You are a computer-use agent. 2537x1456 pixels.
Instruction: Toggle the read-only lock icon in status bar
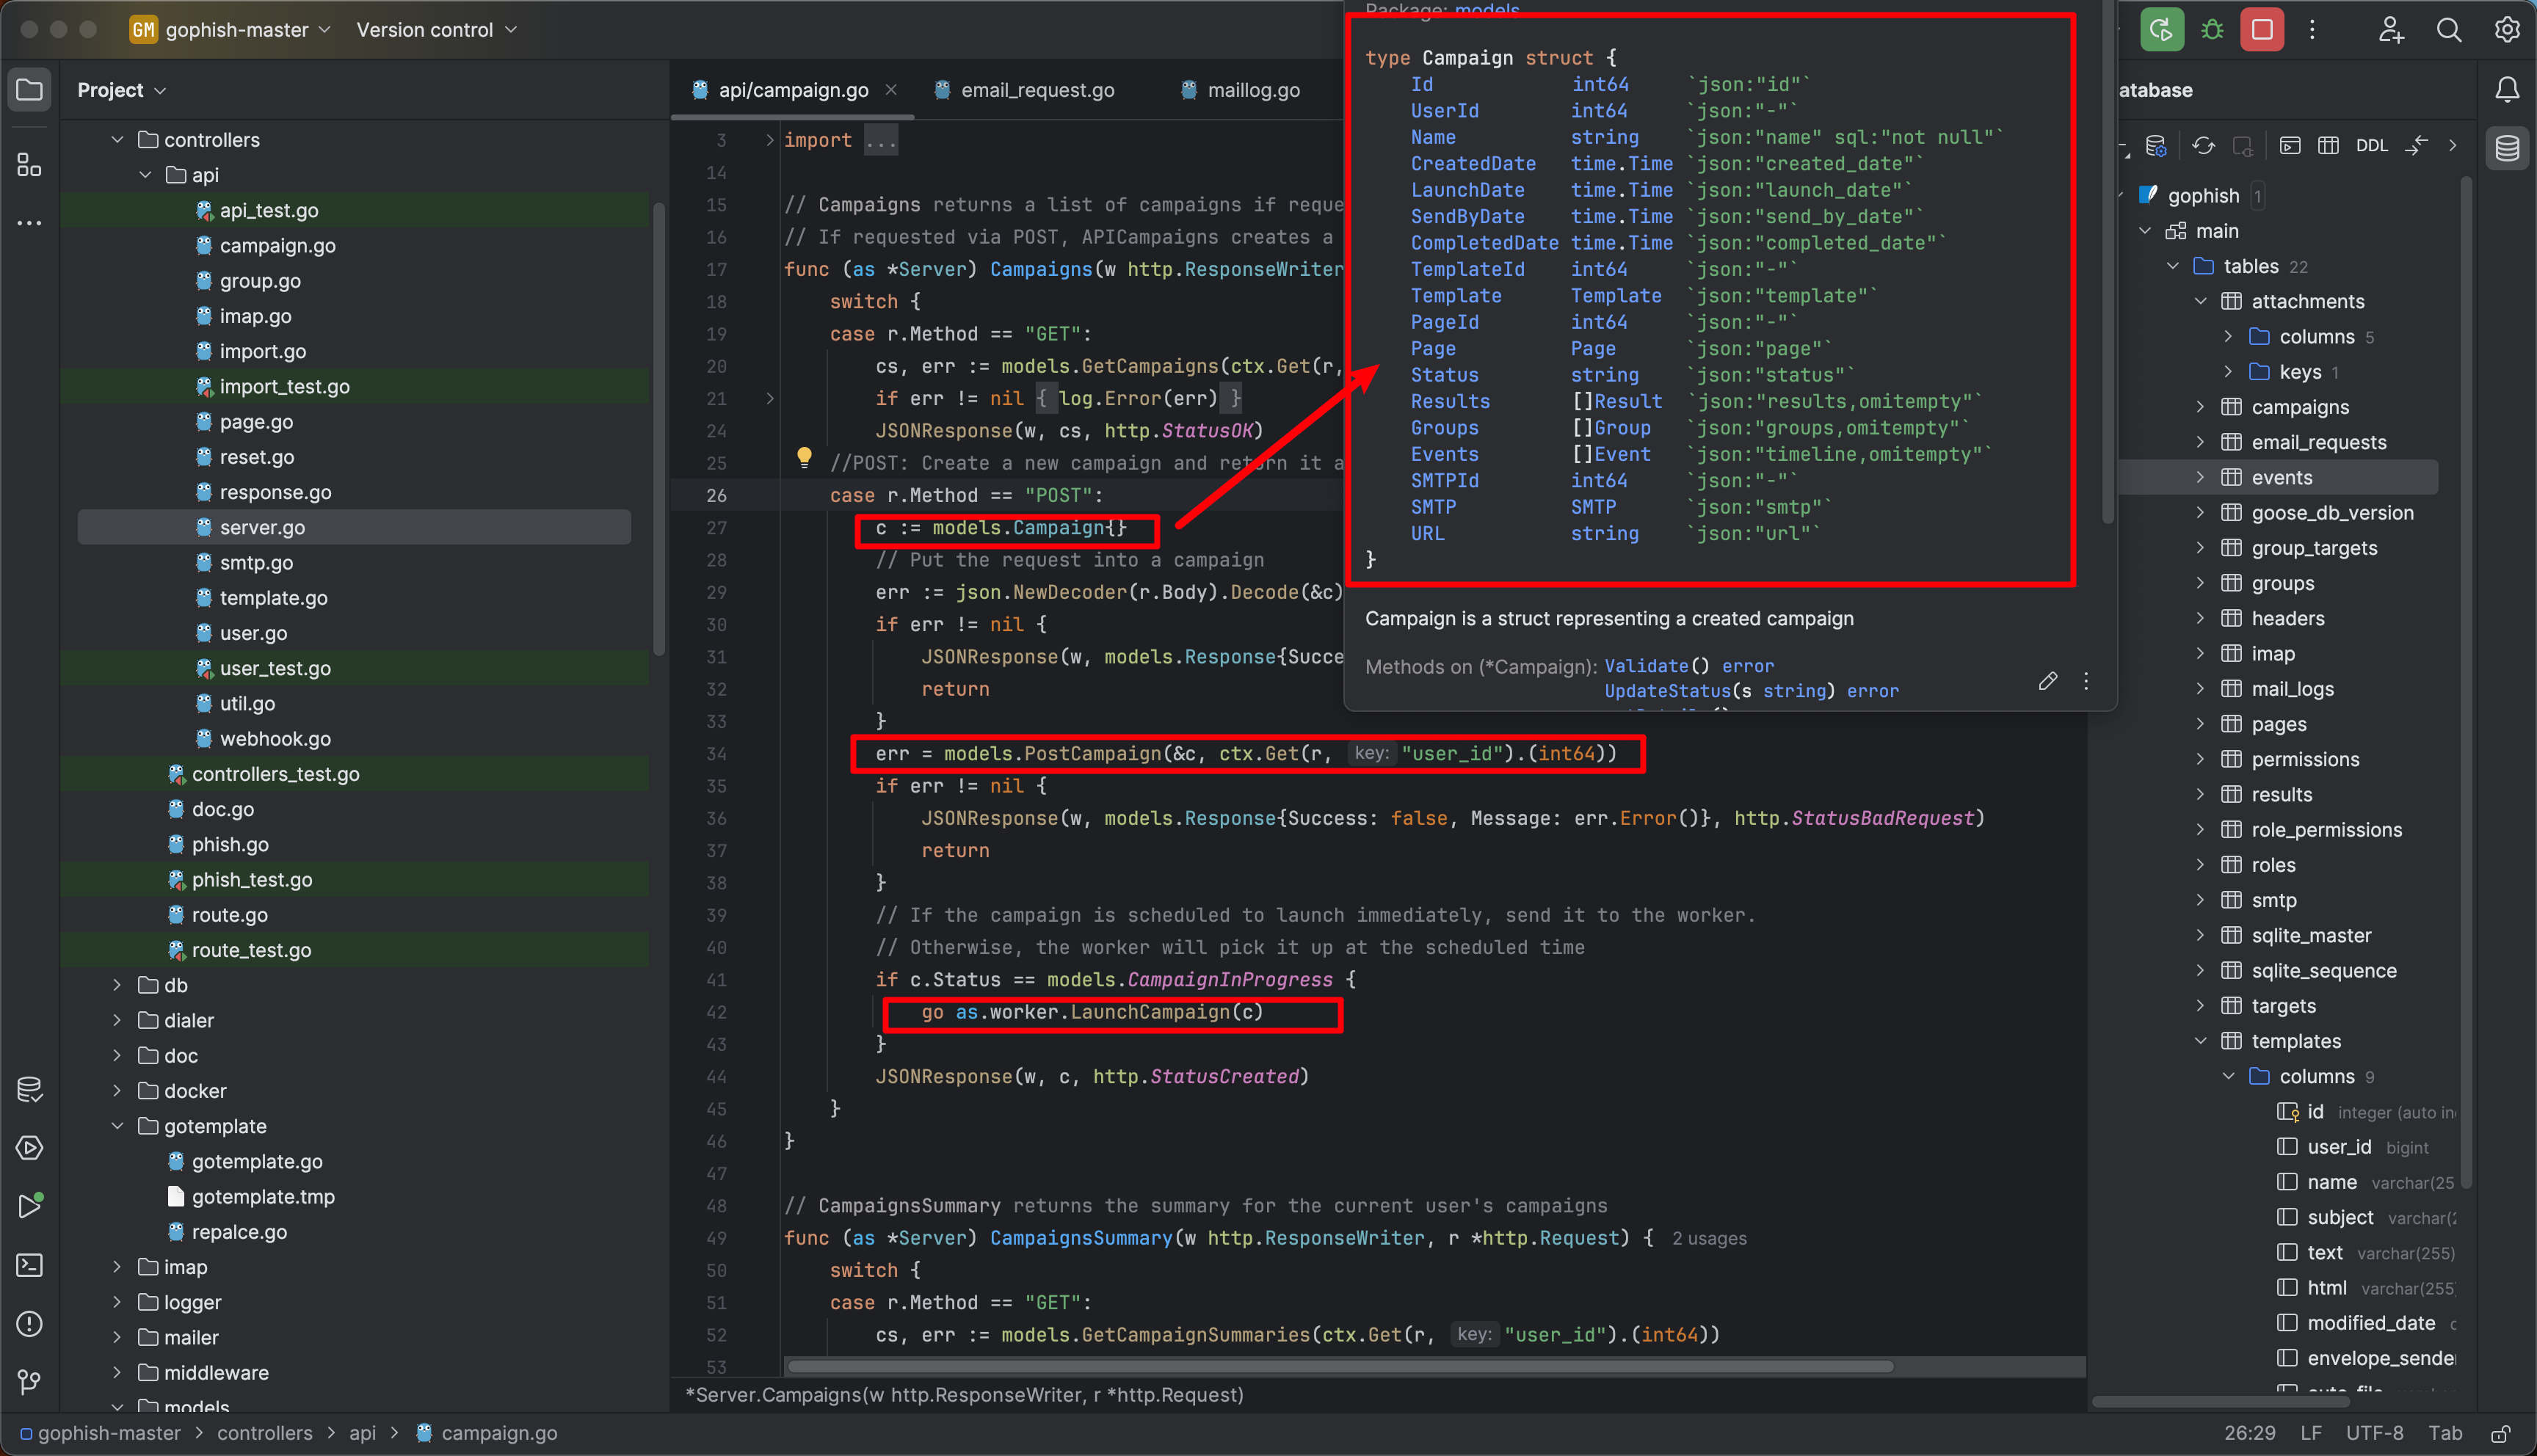pos(2499,1433)
